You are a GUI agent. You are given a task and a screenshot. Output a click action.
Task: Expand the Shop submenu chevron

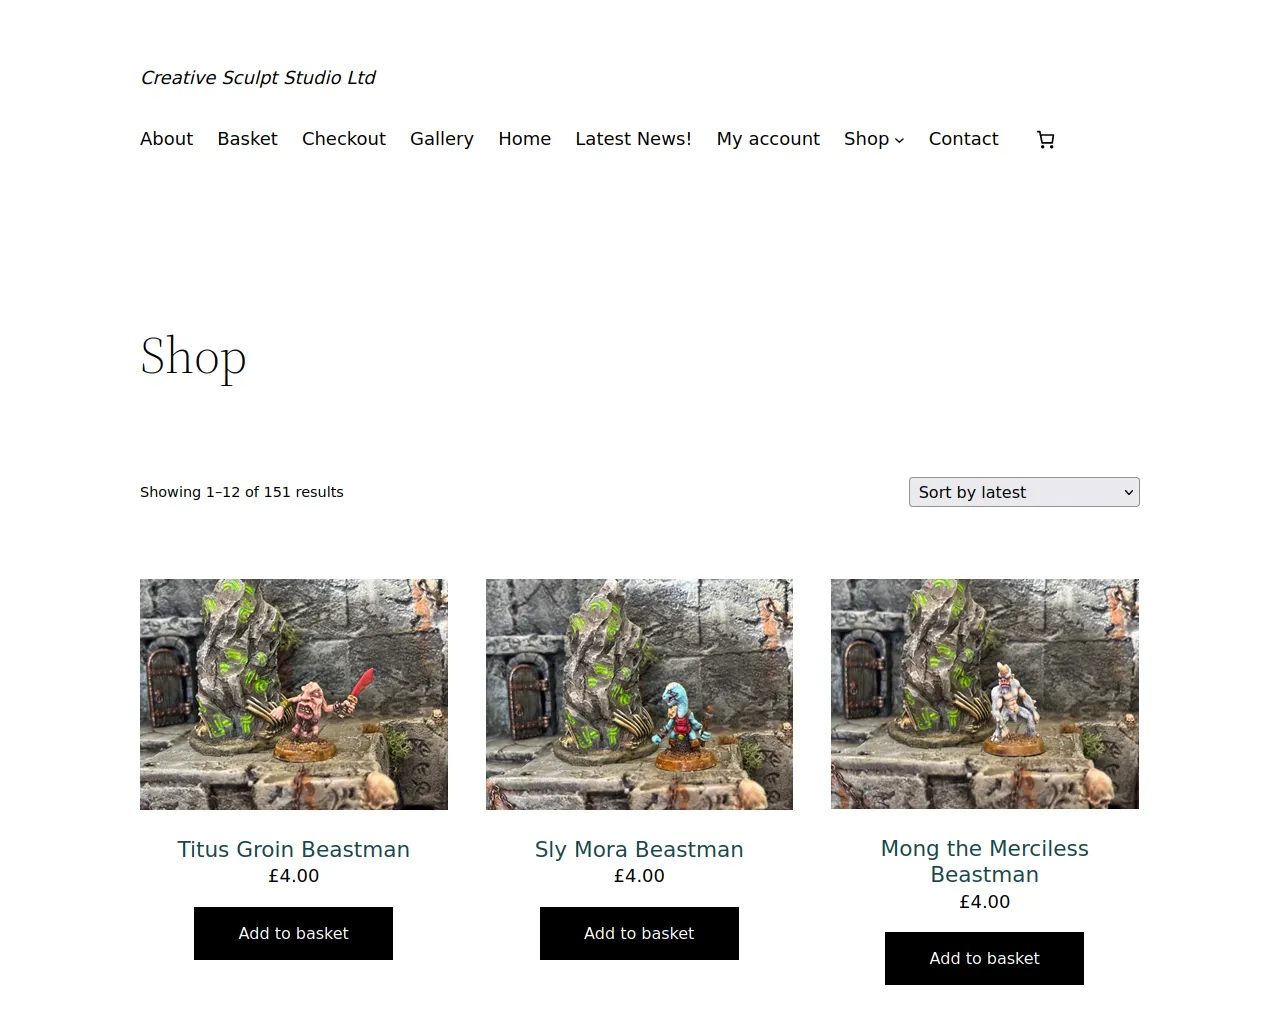pyautogui.click(x=899, y=140)
